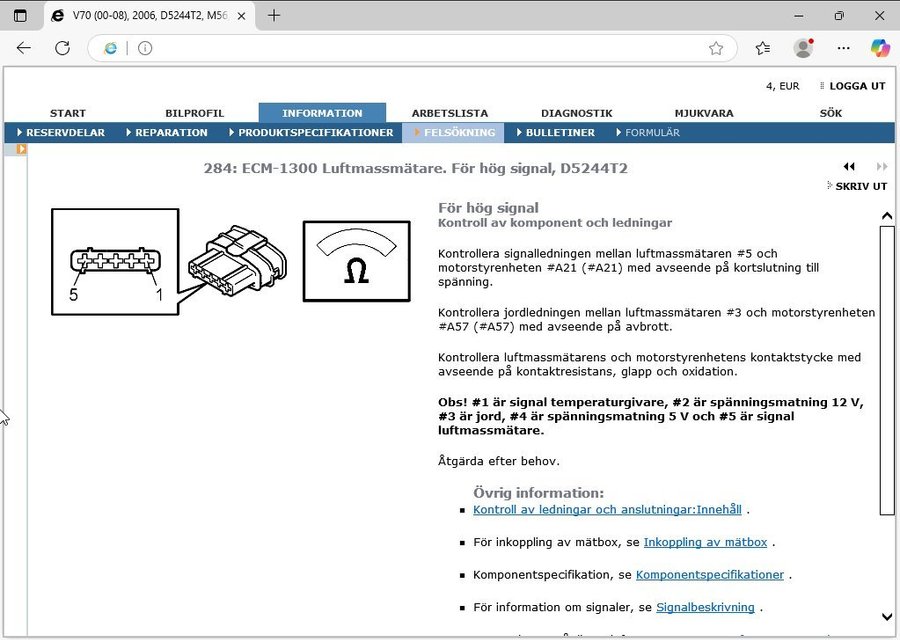Open the ARBETSLISTA tab
This screenshot has height=640, width=900.
[450, 113]
